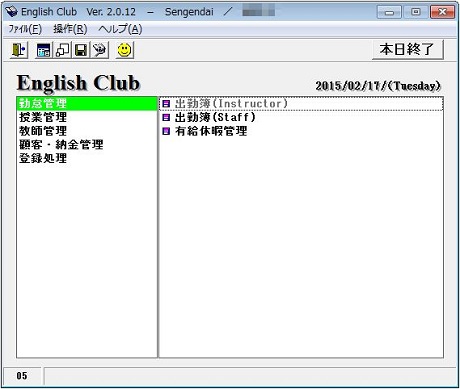
Task: Close the English Club window
Action: [442, 12]
